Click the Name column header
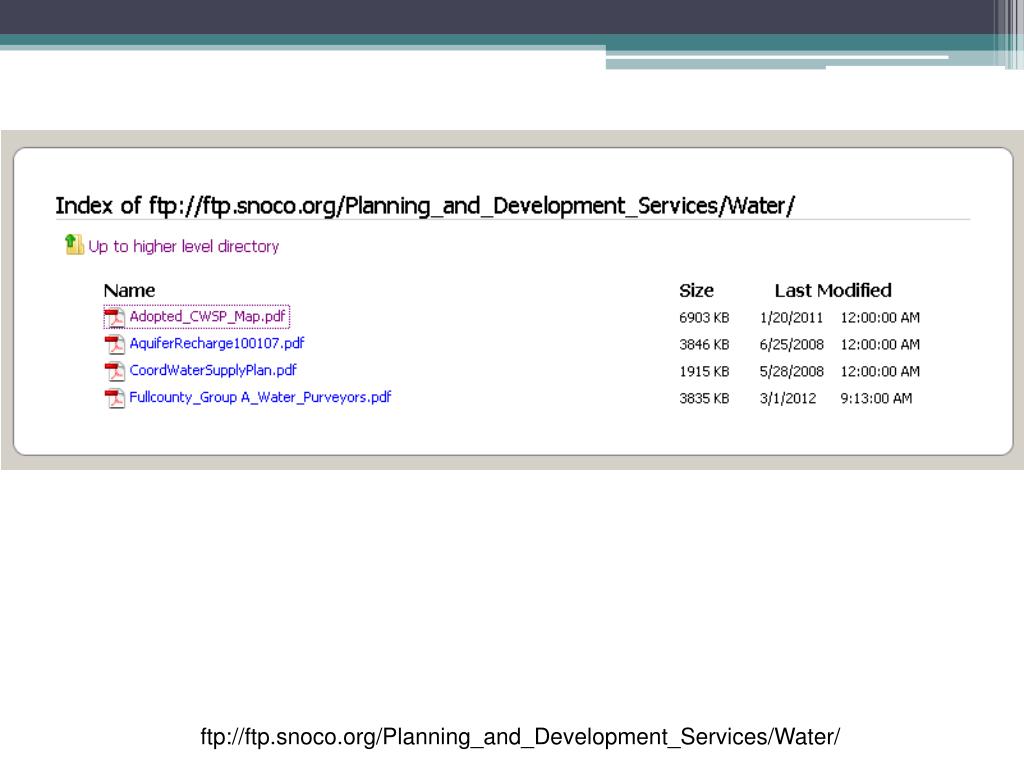The width and height of the screenshot is (1024, 768). pos(129,291)
